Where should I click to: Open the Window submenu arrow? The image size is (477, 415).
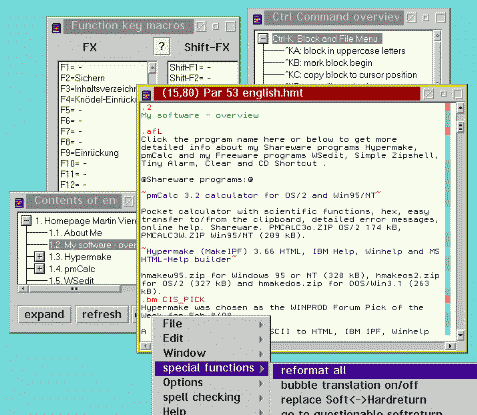261,354
